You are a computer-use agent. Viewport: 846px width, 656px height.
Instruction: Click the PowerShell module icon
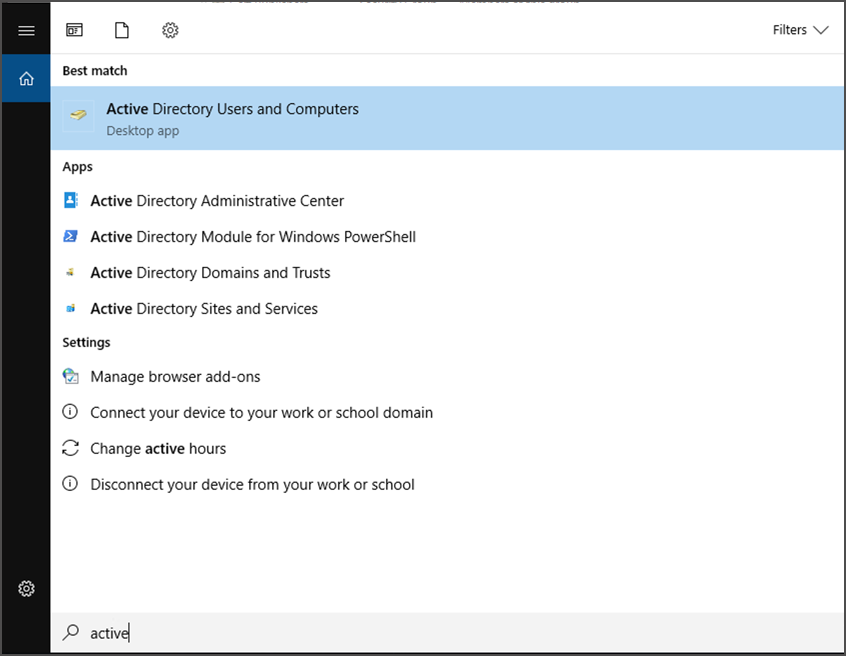click(71, 236)
